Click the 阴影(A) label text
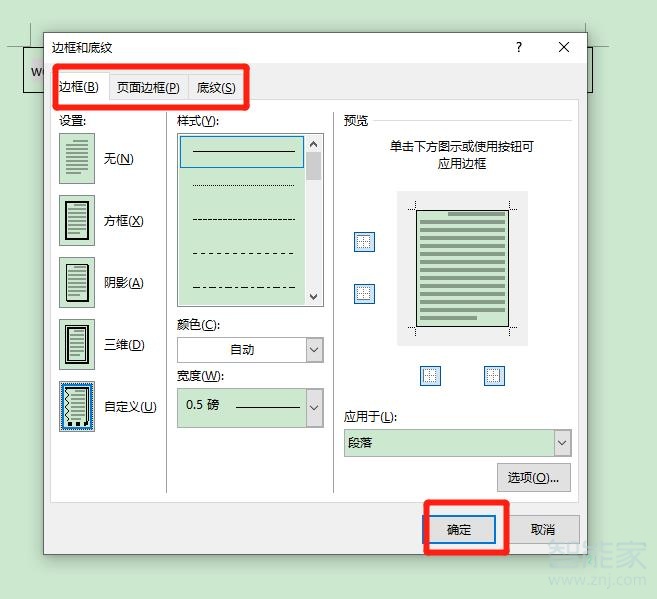The image size is (657, 599). [124, 283]
